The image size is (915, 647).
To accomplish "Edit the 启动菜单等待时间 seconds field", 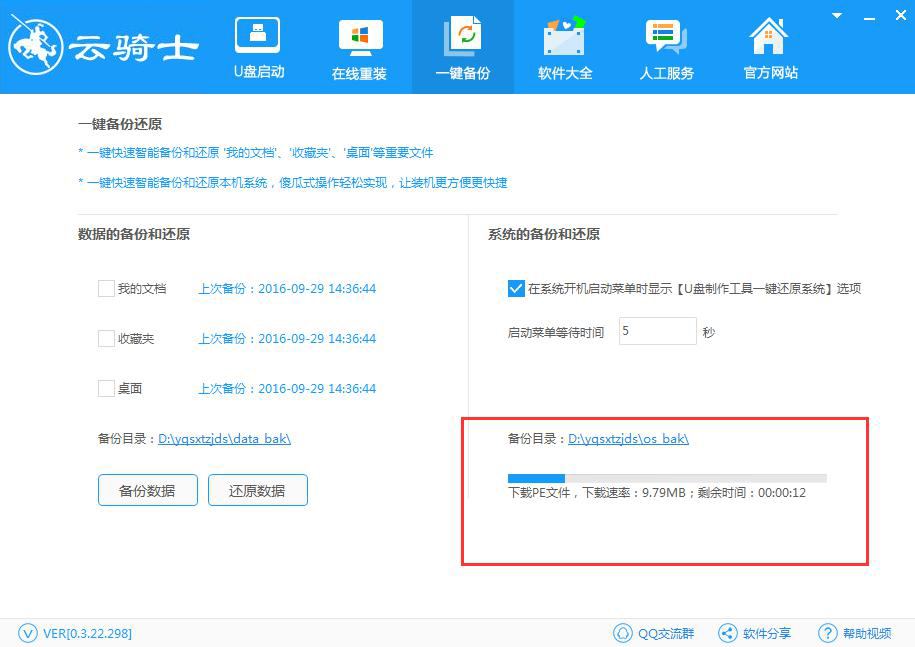I will pos(657,330).
